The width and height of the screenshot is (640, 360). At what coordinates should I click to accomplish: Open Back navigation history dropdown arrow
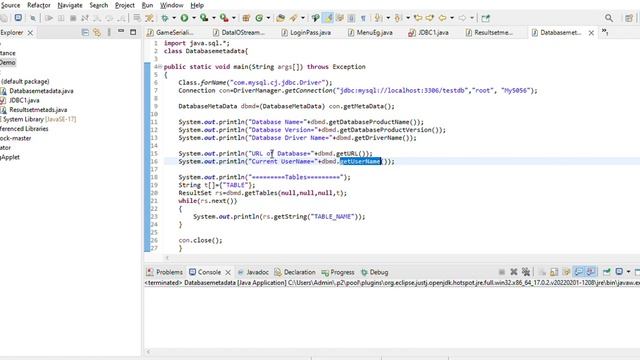(452, 18)
